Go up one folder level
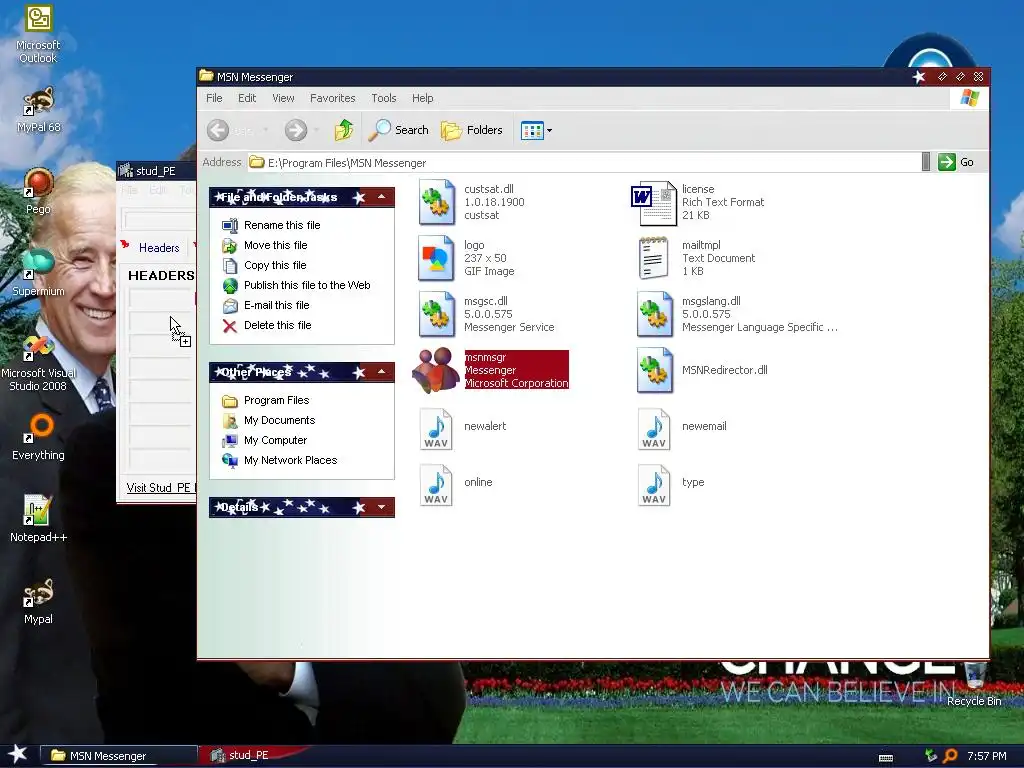The image size is (1024, 768). click(x=344, y=130)
